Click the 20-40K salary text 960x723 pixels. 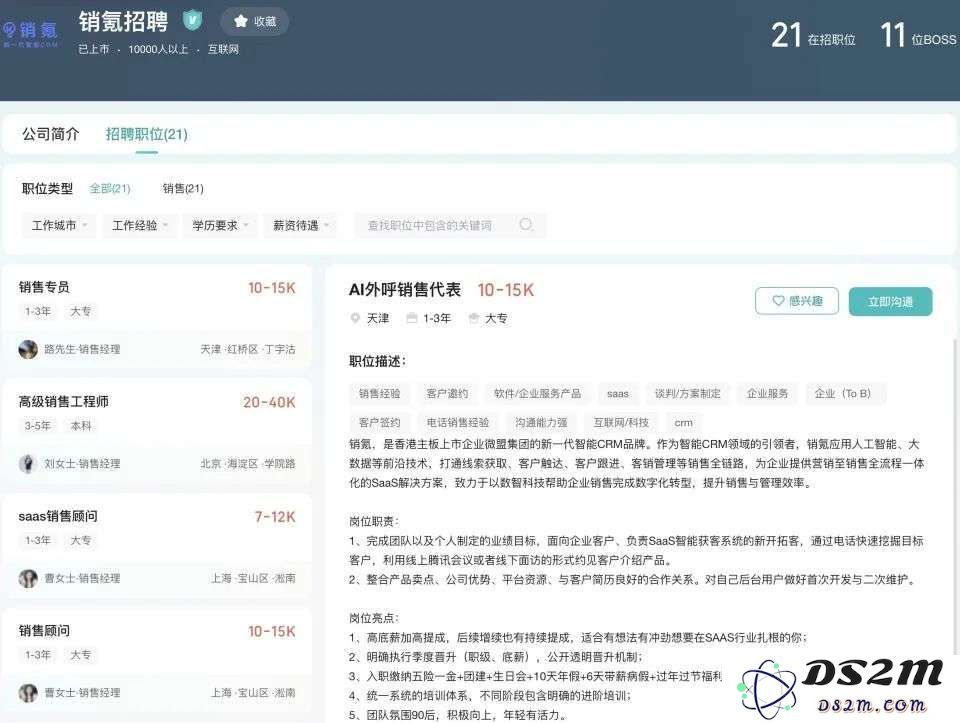click(269, 402)
